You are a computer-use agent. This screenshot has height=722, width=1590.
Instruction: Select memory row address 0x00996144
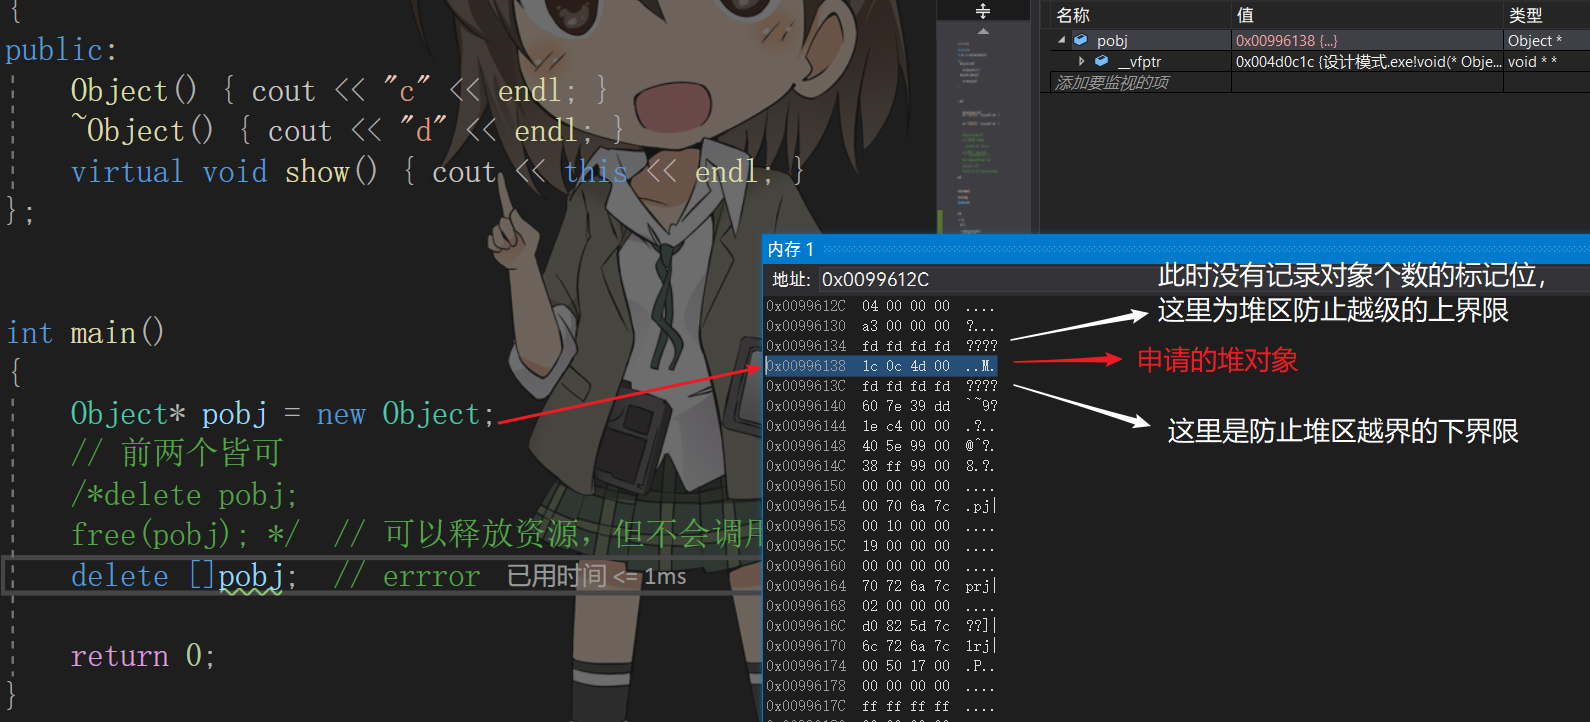(x=806, y=426)
